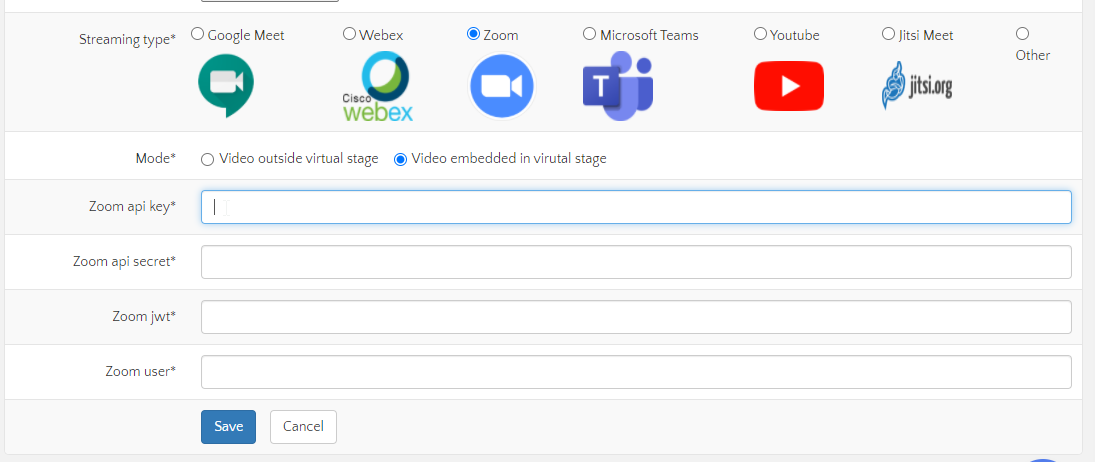Select Zoom streaming type radio
The width and height of the screenshot is (1095, 462).
473,34
